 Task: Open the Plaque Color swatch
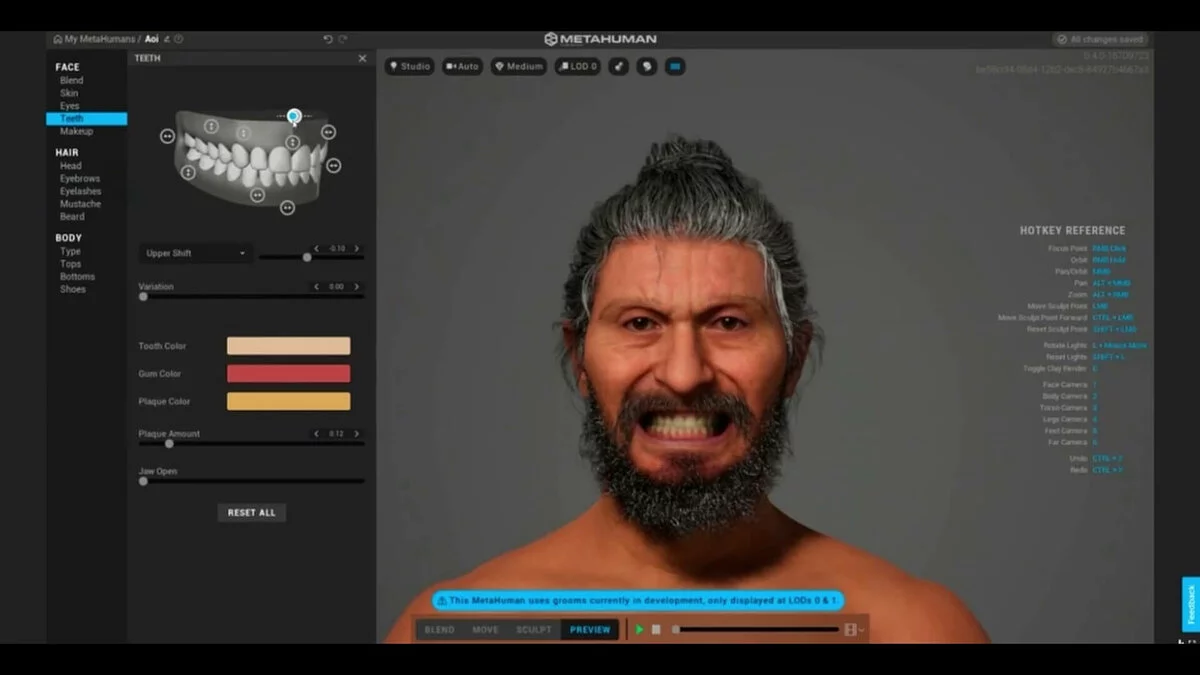point(288,401)
